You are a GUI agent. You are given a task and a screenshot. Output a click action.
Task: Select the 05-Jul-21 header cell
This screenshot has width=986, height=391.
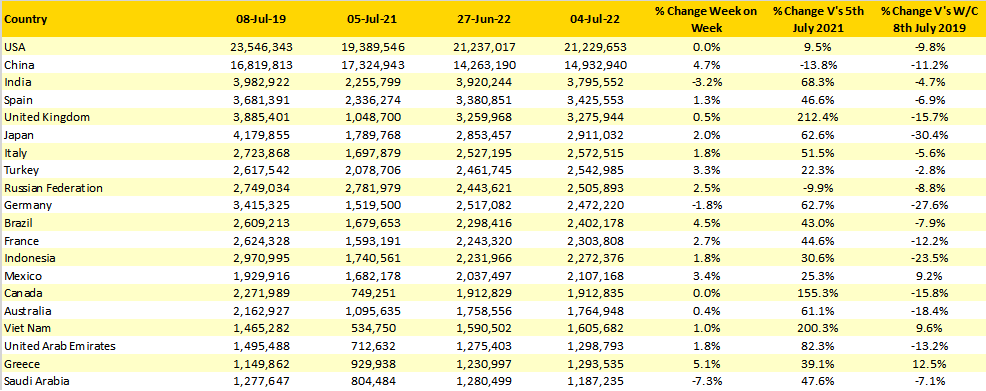coord(372,19)
